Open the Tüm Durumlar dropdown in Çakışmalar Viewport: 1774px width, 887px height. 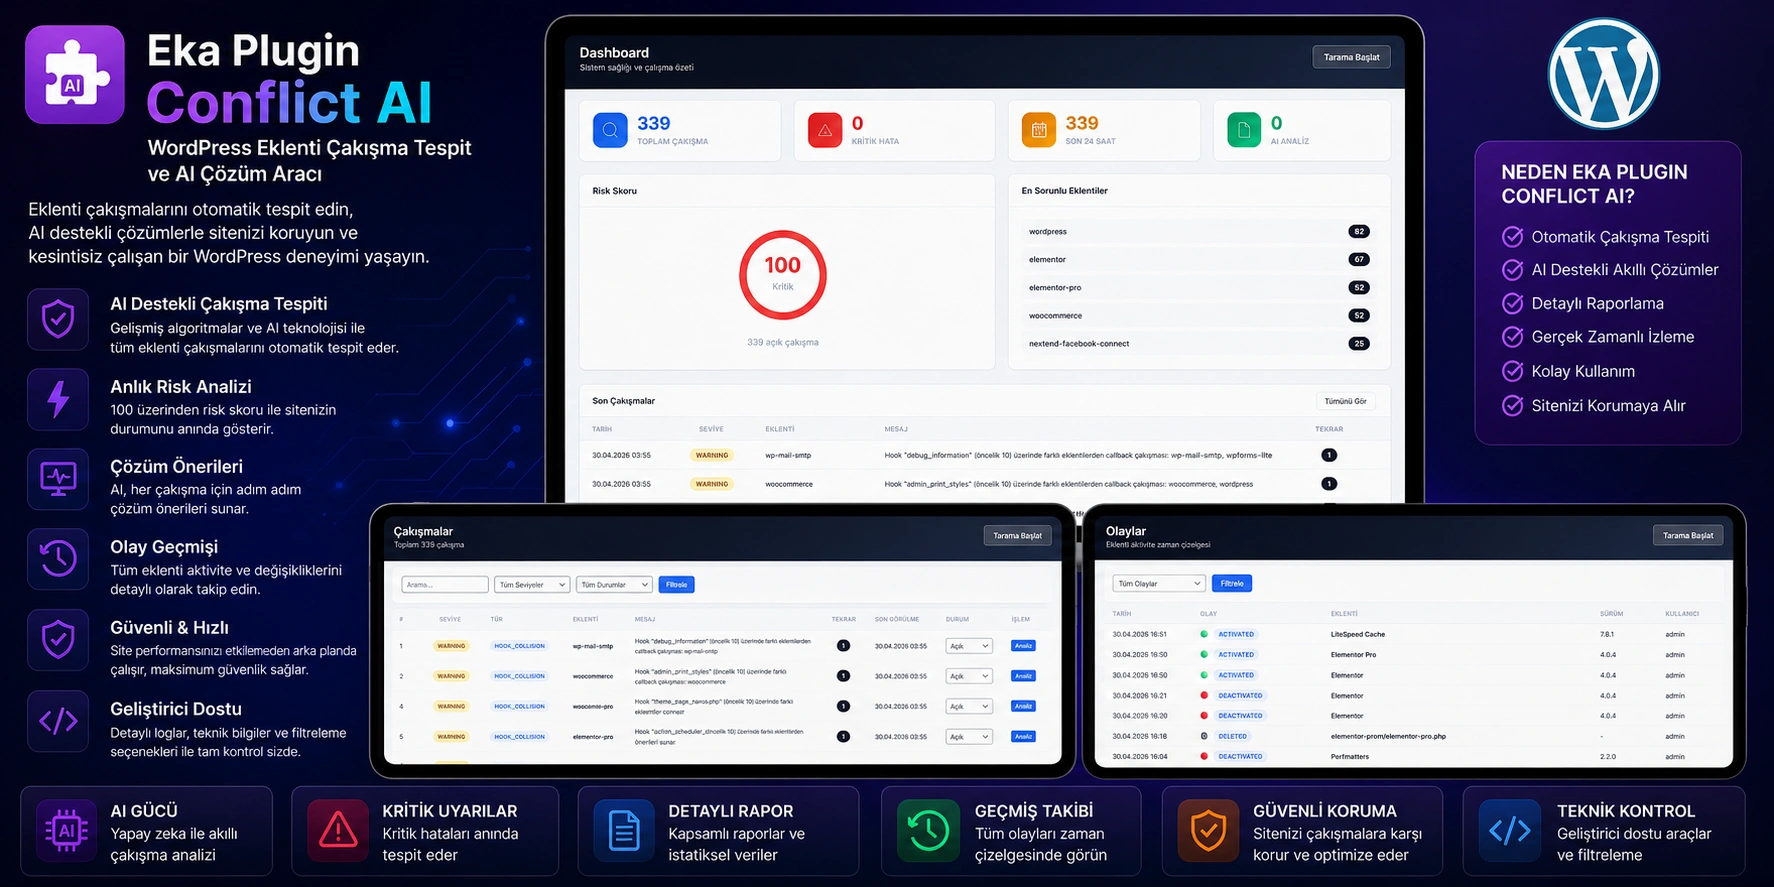614,585
